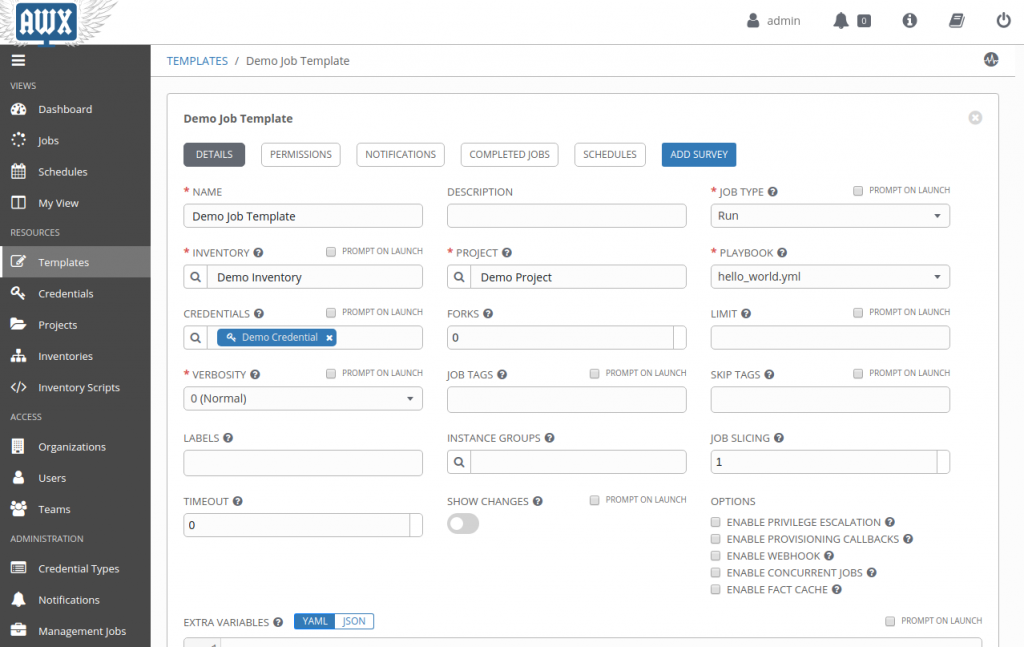Open the Job Slicing help icon
This screenshot has height=647, width=1024.
pyautogui.click(x=778, y=437)
